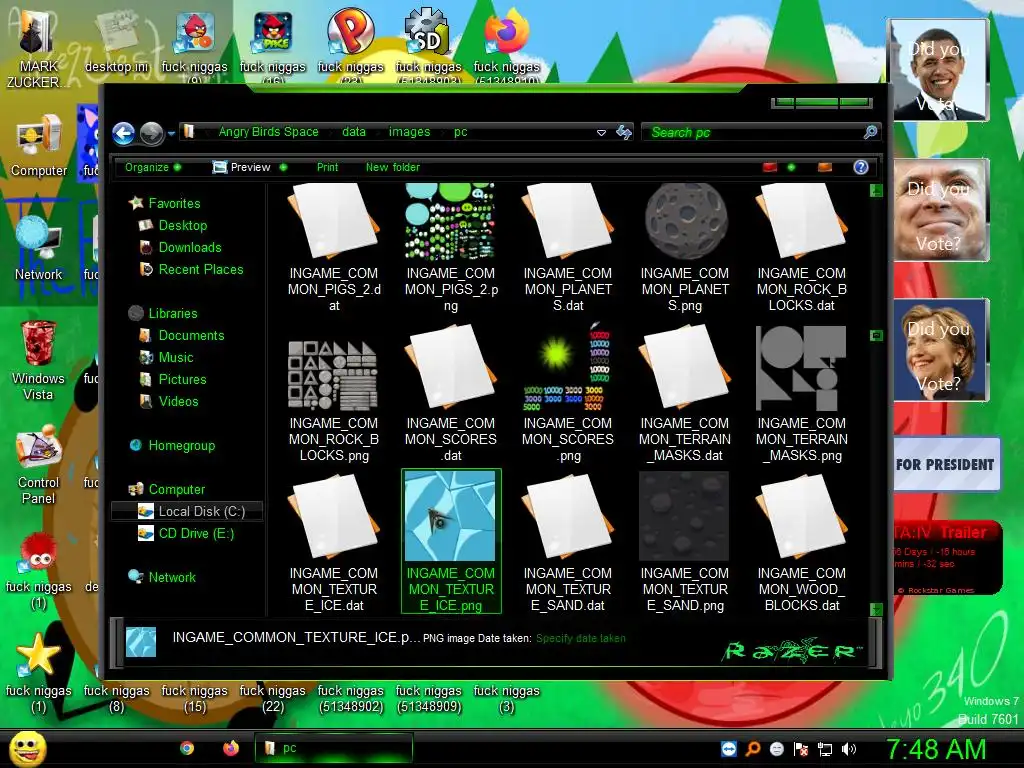Click the file list scroll-down arrow
The width and height of the screenshot is (1024, 768).
coord(876,609)
